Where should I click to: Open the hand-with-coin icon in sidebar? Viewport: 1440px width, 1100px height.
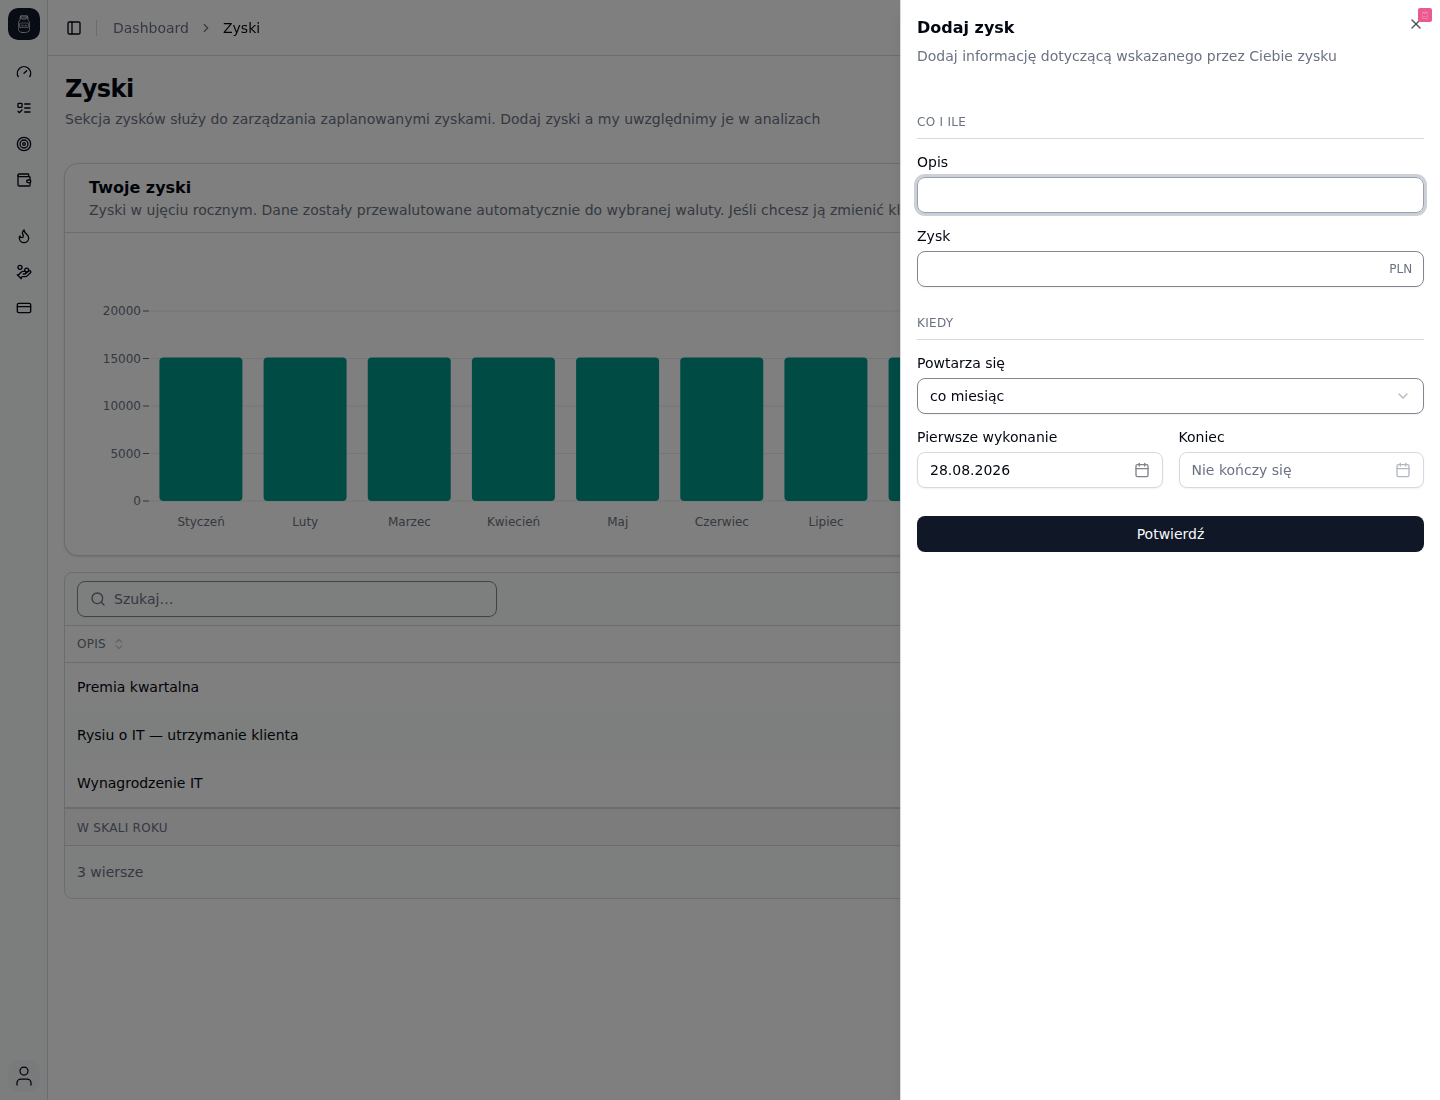pyautogui.click(x=24, y=272)
